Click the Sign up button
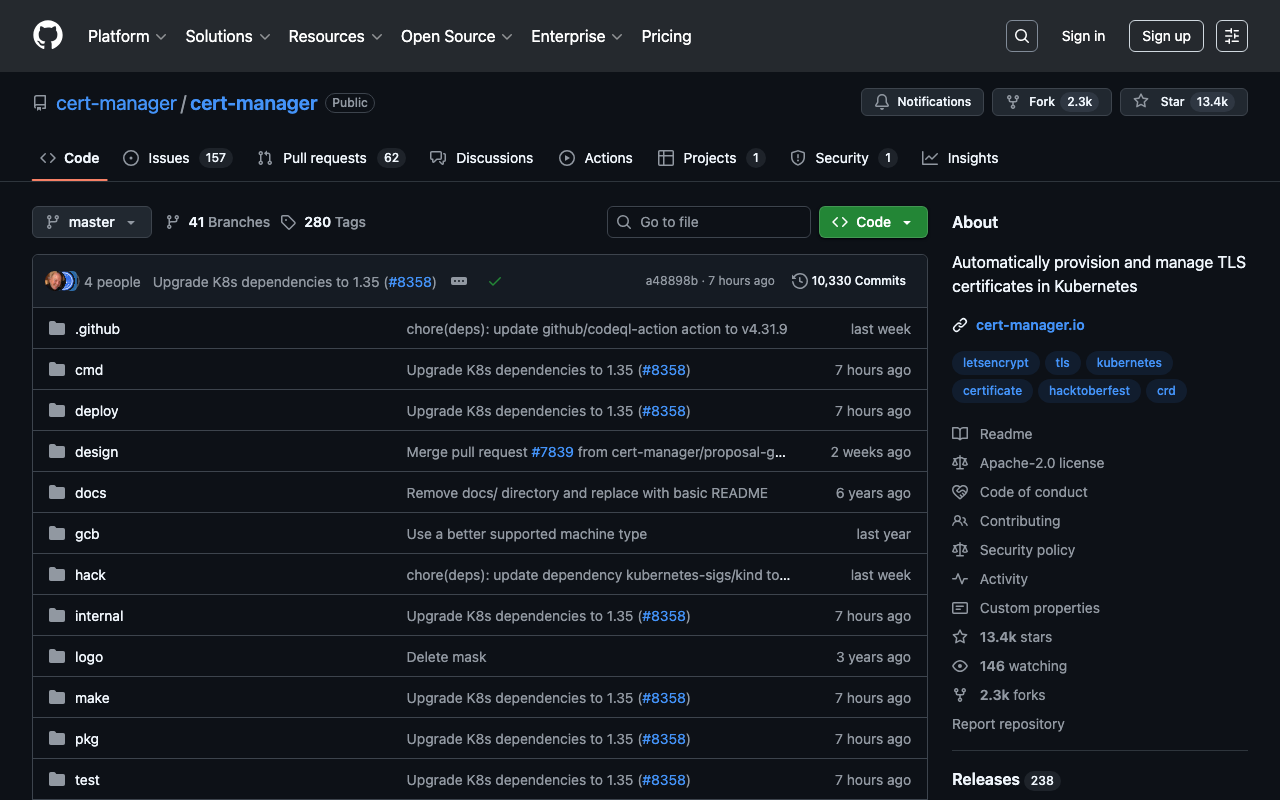This screenshot has width=1280, height=800. [x=1166, y=36]
